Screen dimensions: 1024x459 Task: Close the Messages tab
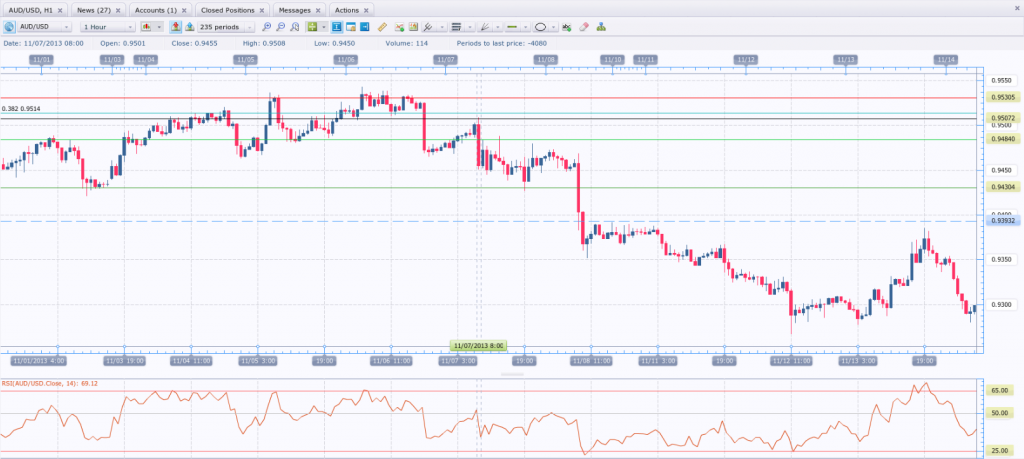317,10
